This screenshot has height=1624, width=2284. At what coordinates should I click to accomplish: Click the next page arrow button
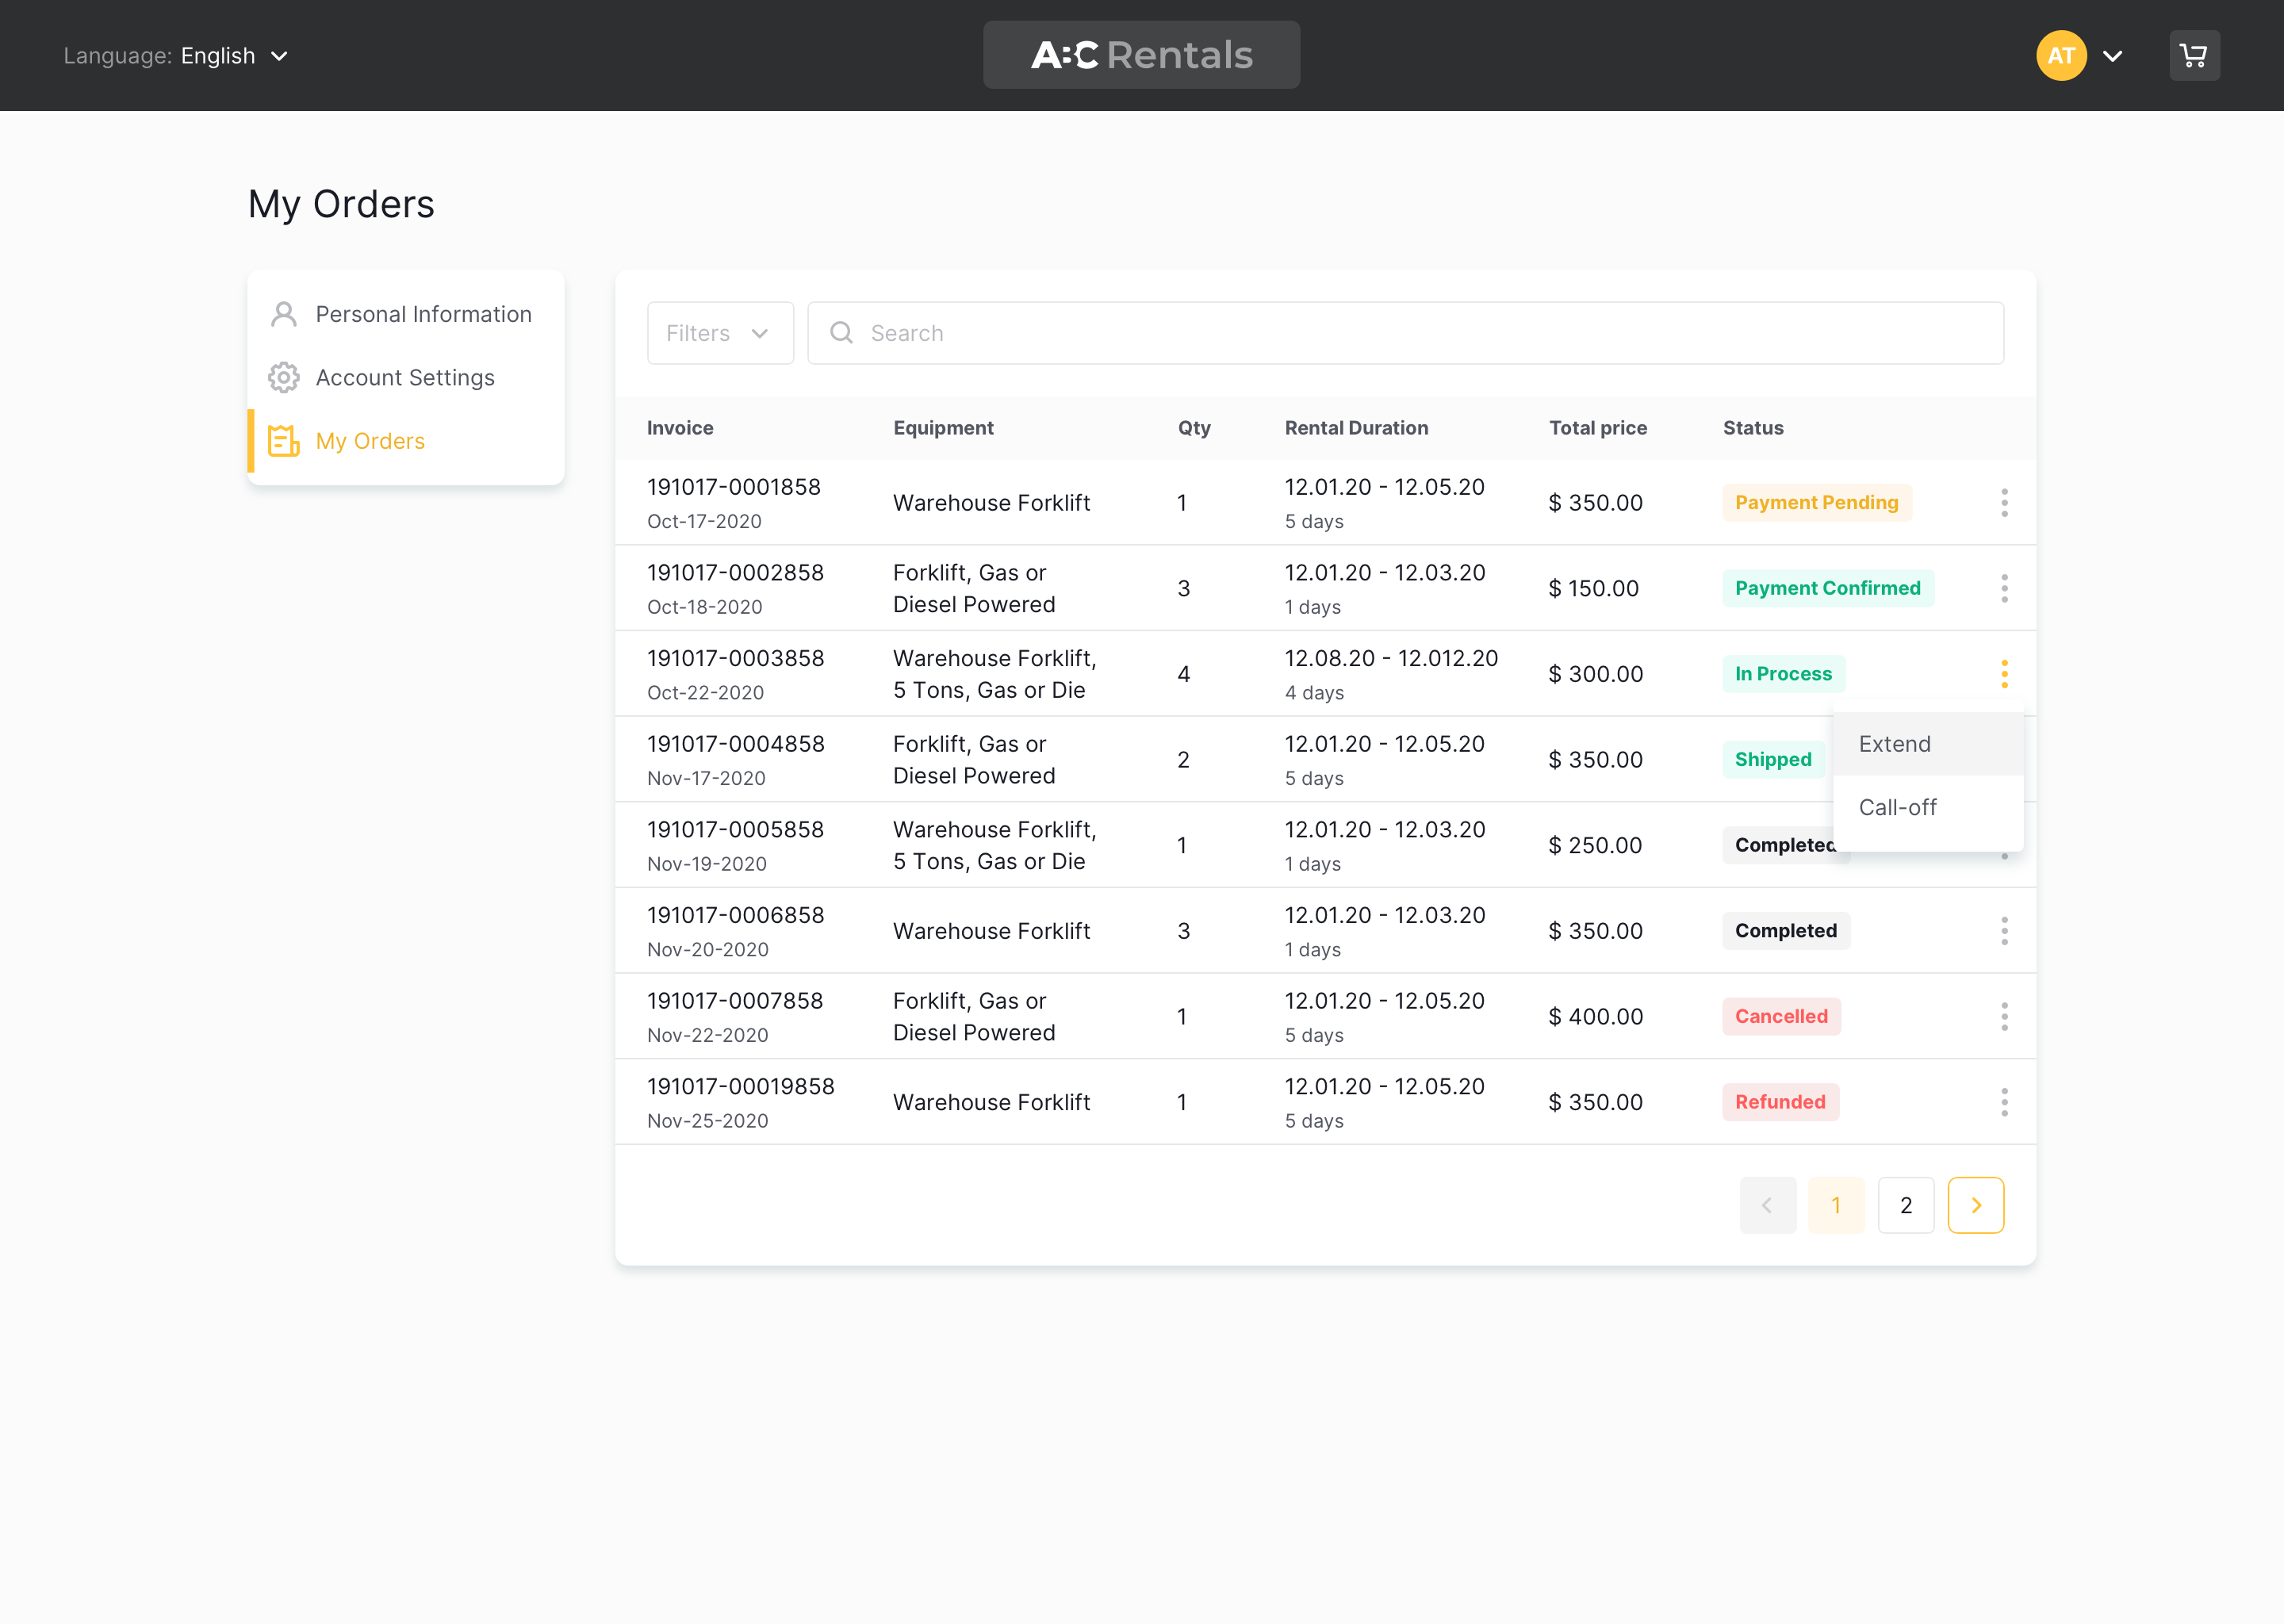coord(1975,1205)
